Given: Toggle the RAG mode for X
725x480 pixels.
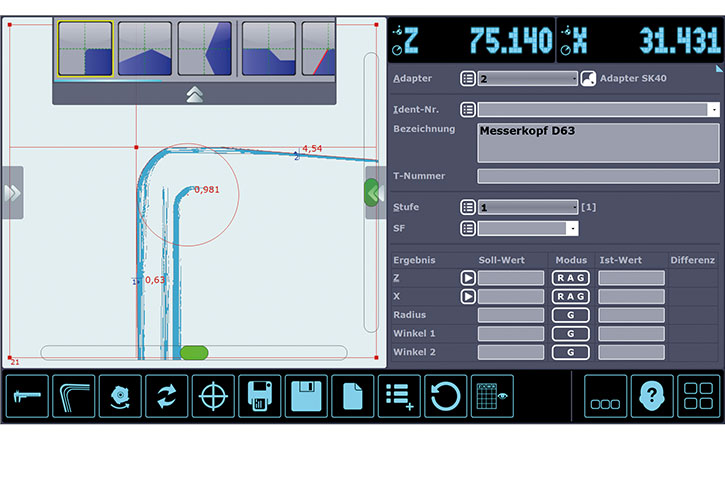Looking at the screenshot, I should tap(571, 296).
